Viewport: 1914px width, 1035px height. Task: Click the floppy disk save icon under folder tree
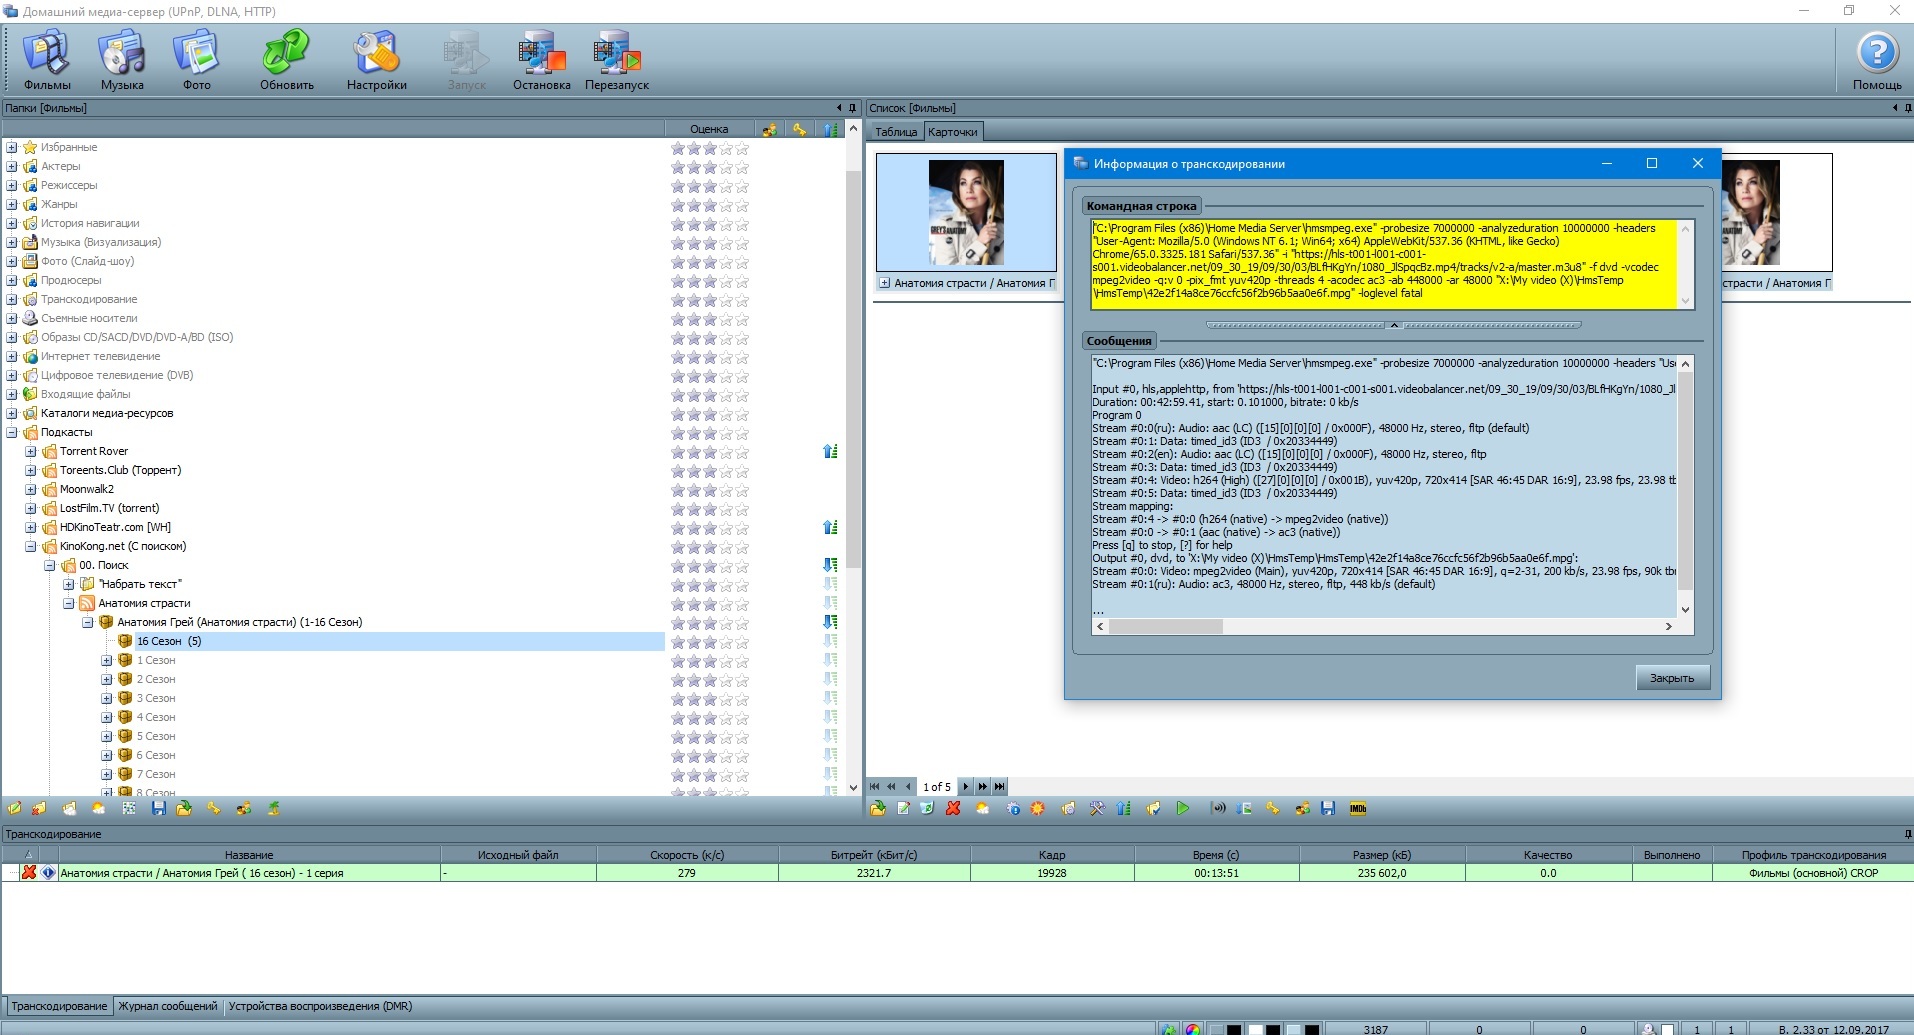click(x=158, y=809)
